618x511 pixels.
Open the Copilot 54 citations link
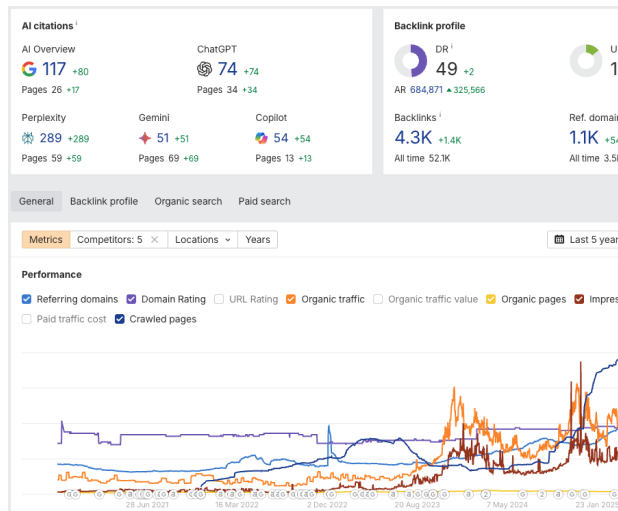[x=281, y=138]
